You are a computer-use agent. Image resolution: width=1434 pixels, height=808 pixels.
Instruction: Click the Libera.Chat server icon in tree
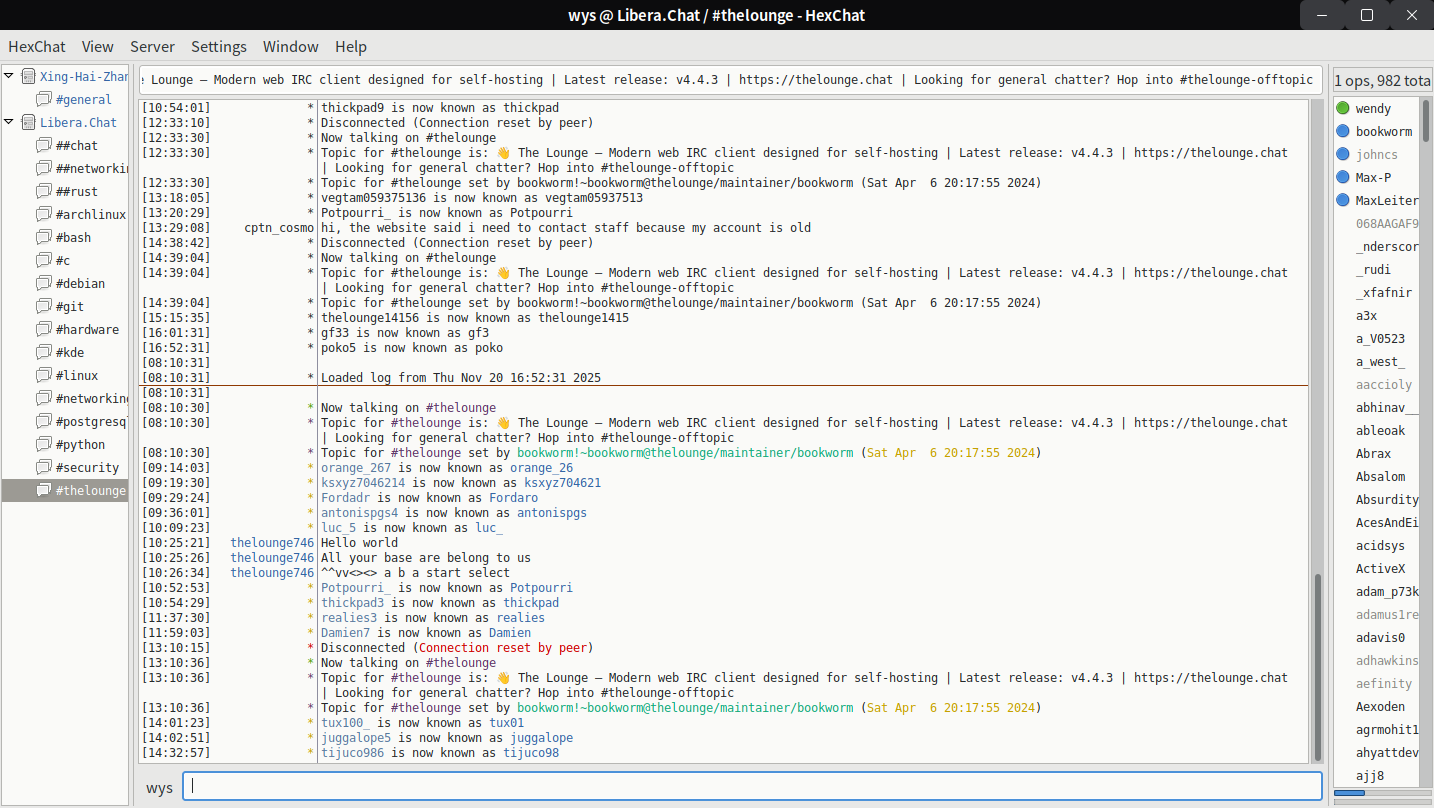28,122
